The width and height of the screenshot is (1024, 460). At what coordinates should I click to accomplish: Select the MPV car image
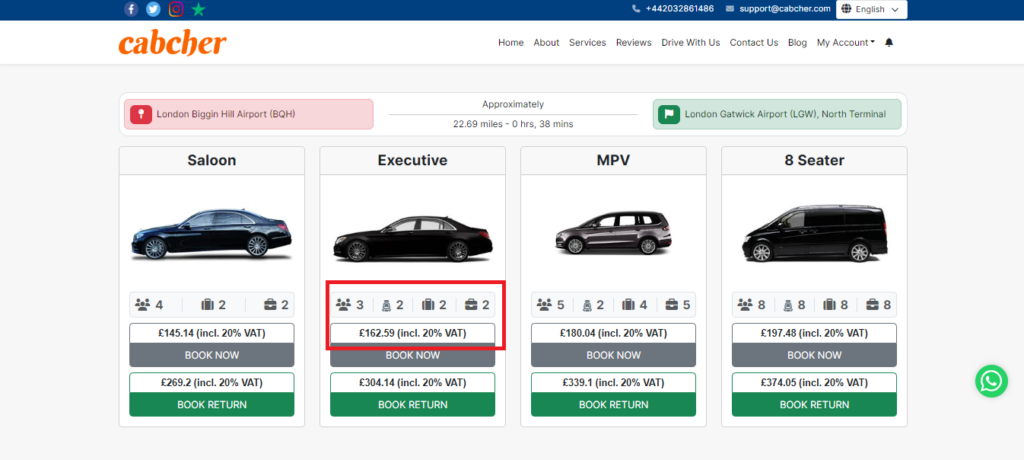613,233
